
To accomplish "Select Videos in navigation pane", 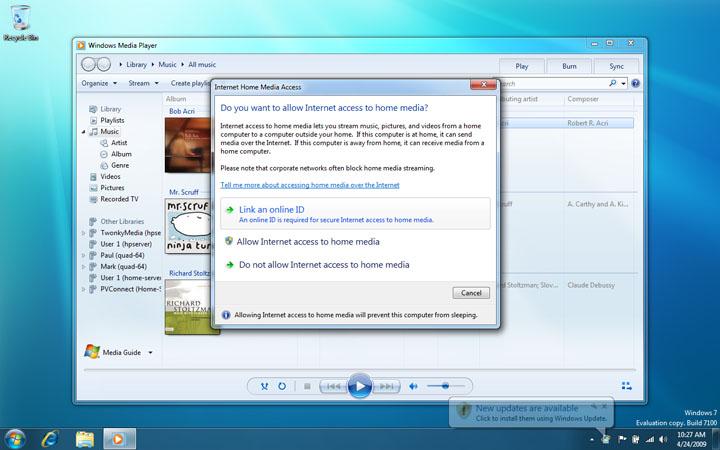I will click(x=110, y=176).
